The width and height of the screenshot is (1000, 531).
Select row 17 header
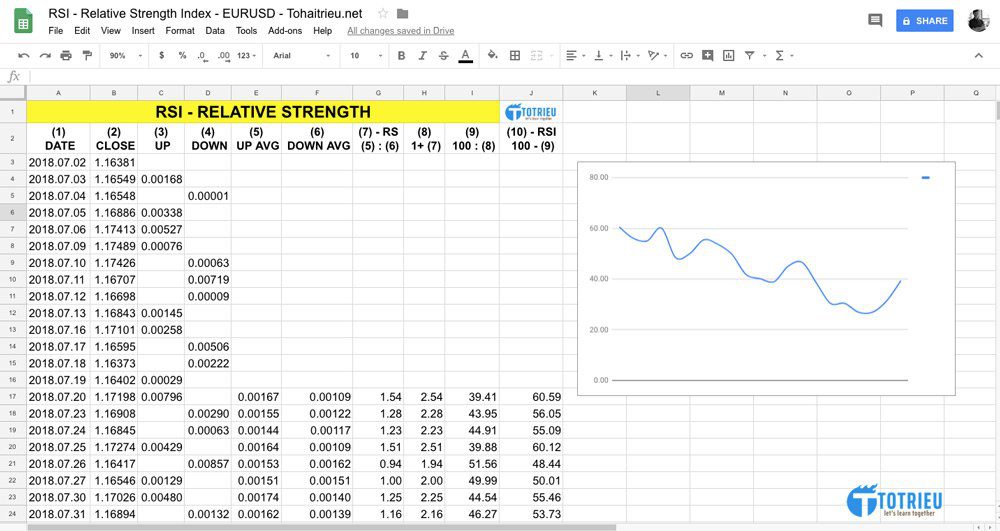point(13,396)
